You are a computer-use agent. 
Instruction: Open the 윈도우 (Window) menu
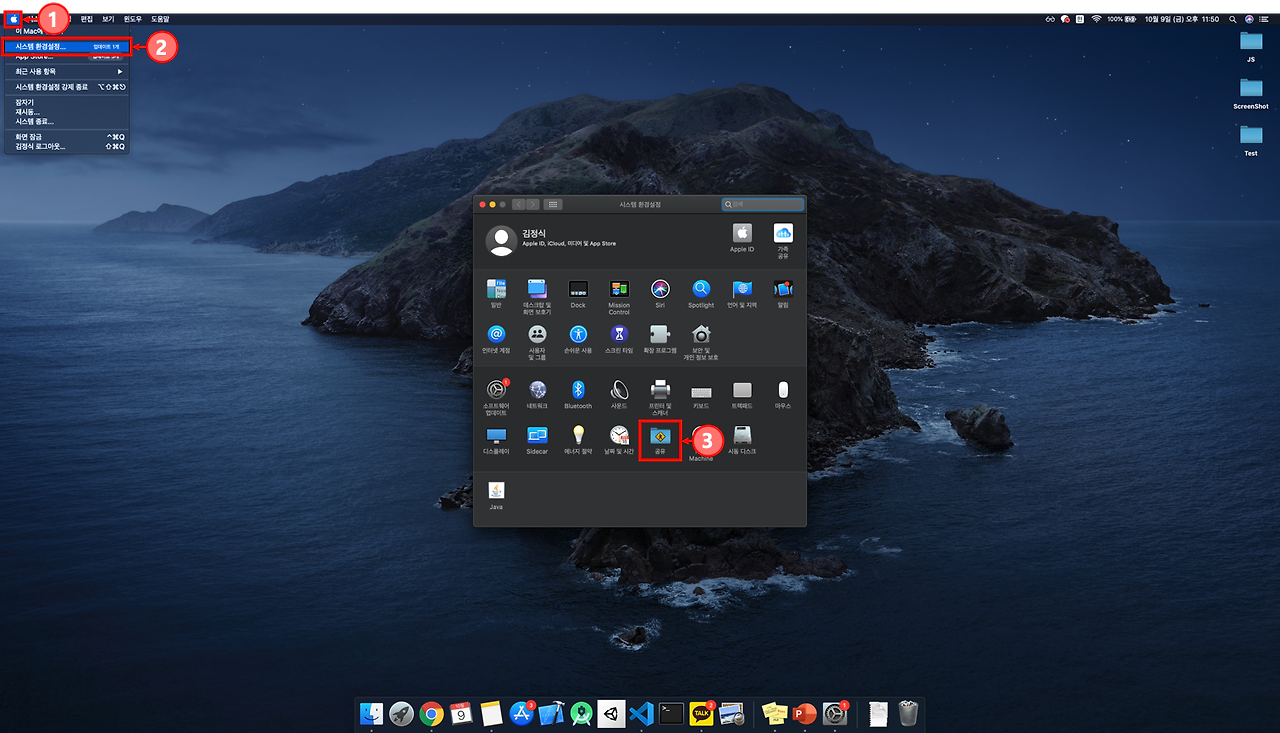pos(133,19)
